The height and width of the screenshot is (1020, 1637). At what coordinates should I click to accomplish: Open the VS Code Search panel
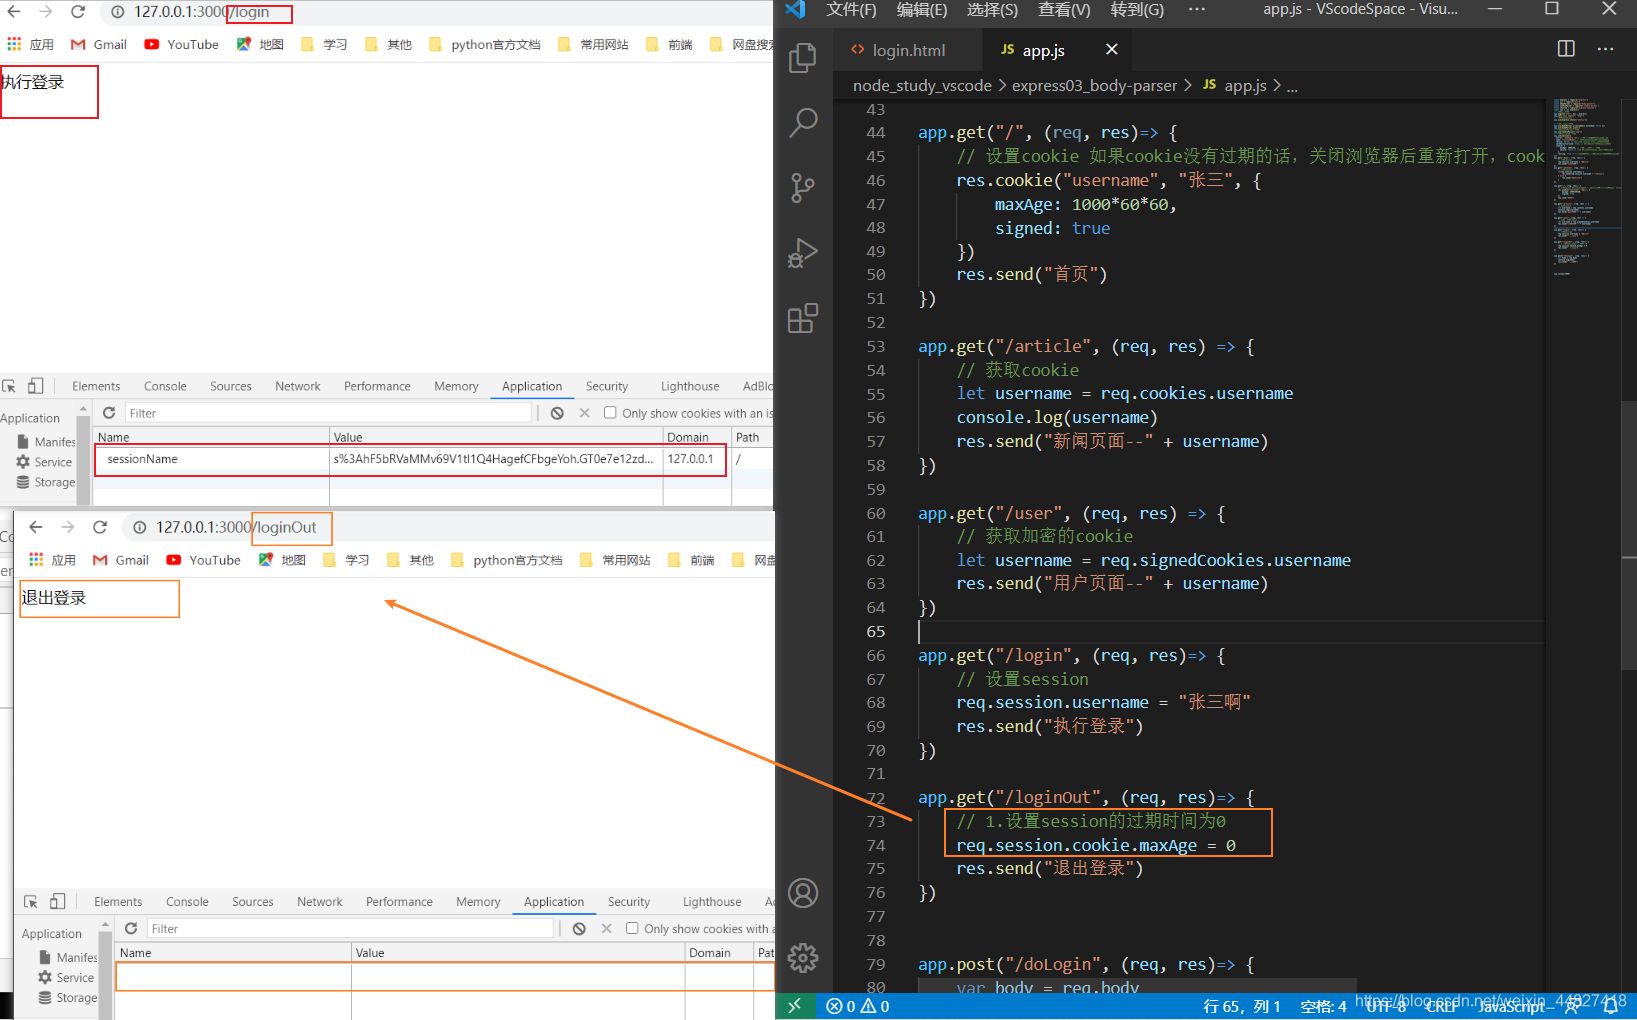click(x=803, y=122)
